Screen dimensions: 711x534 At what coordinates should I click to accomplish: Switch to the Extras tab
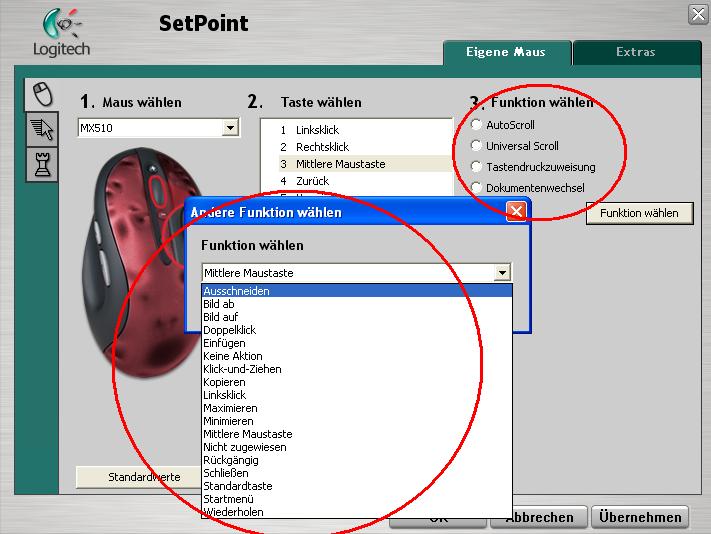pyautogui.click(x=636, y=52)
